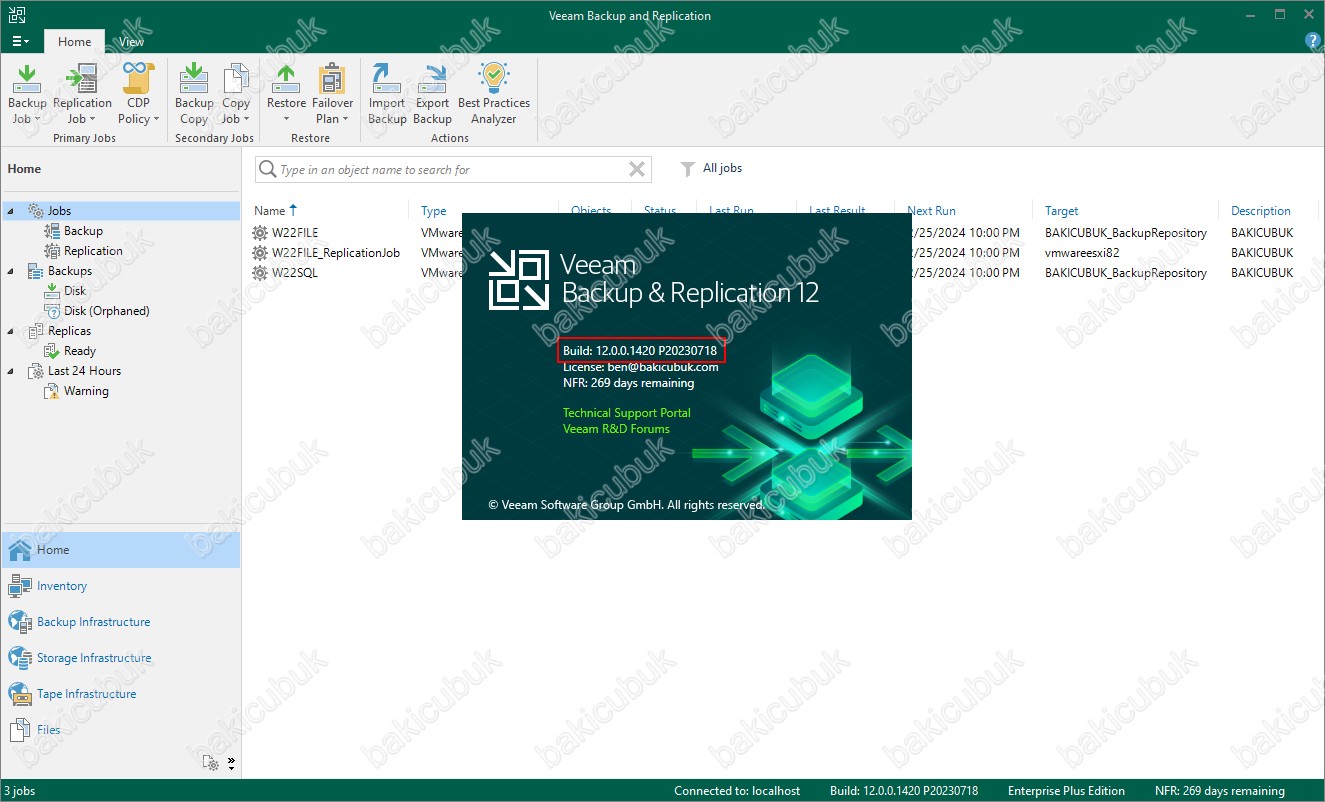Sort by the Type column header
Viewport: 1325px width, 802px height.
pyautogui.click(x=433, y=211)
